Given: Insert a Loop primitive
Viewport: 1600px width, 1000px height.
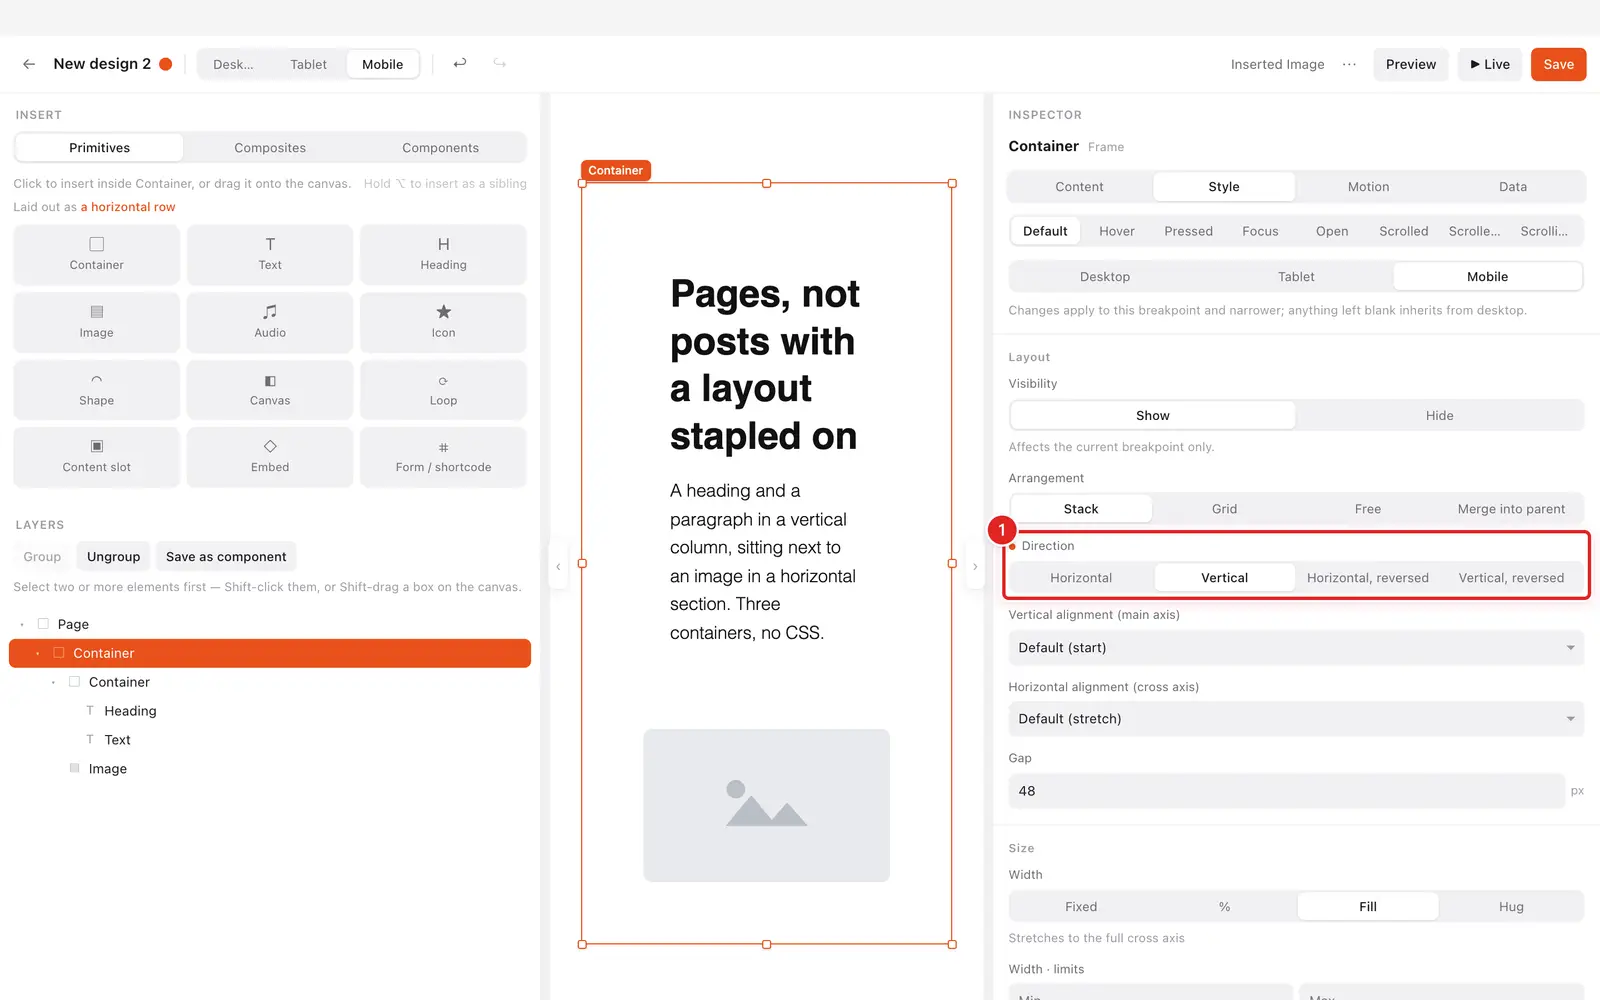Looking at the screenshot, I should tap(443, 390).
